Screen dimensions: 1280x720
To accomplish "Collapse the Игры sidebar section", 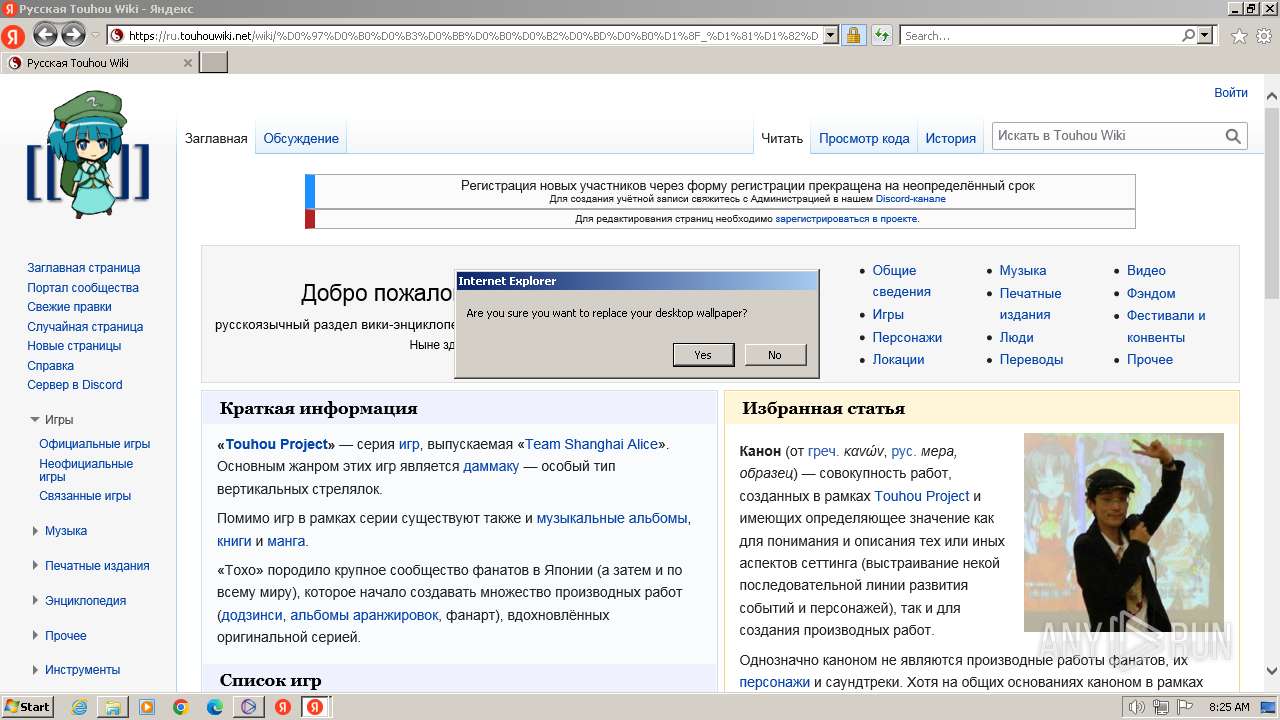I will [x=35, y=420].
